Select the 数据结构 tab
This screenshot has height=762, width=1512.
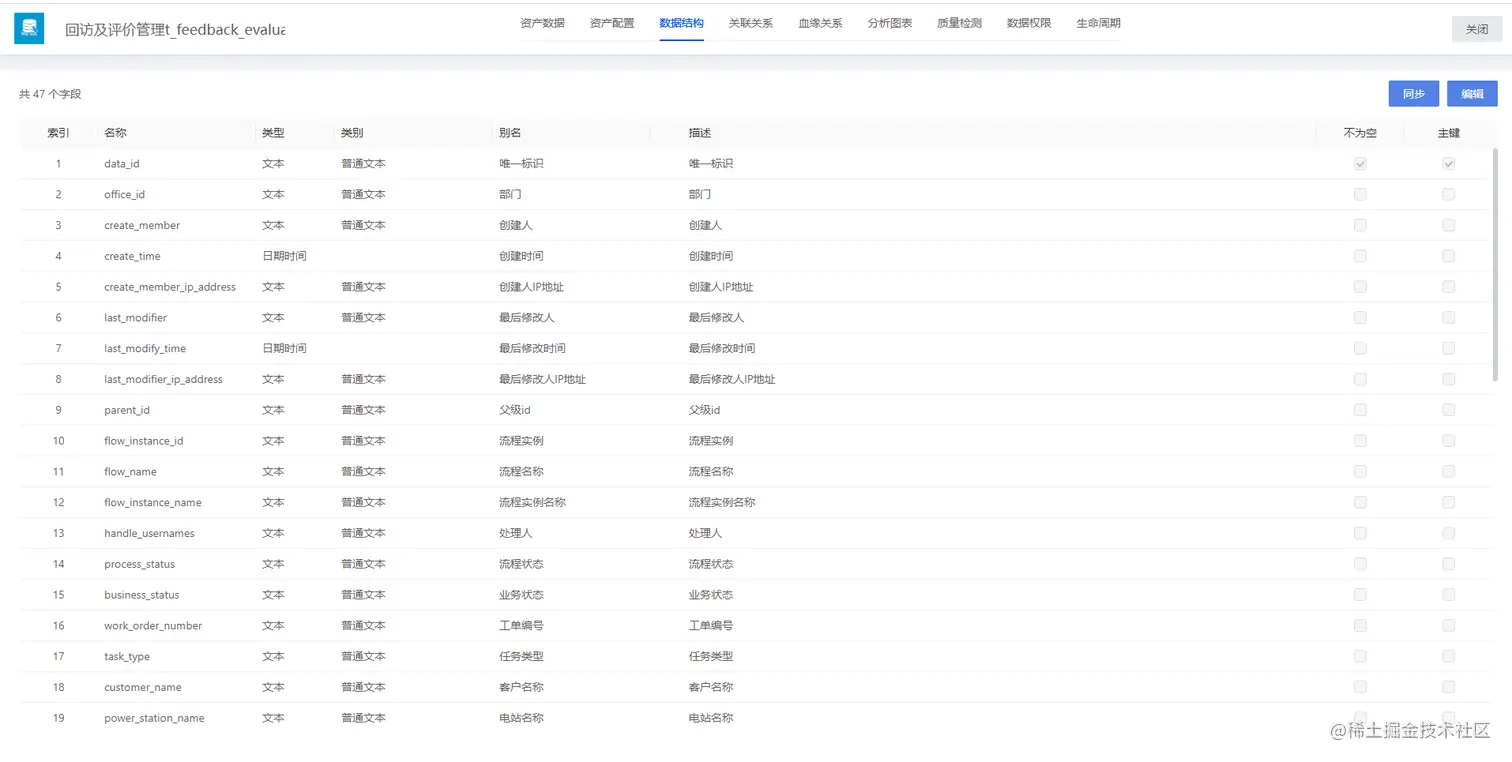tap(681, 22)
